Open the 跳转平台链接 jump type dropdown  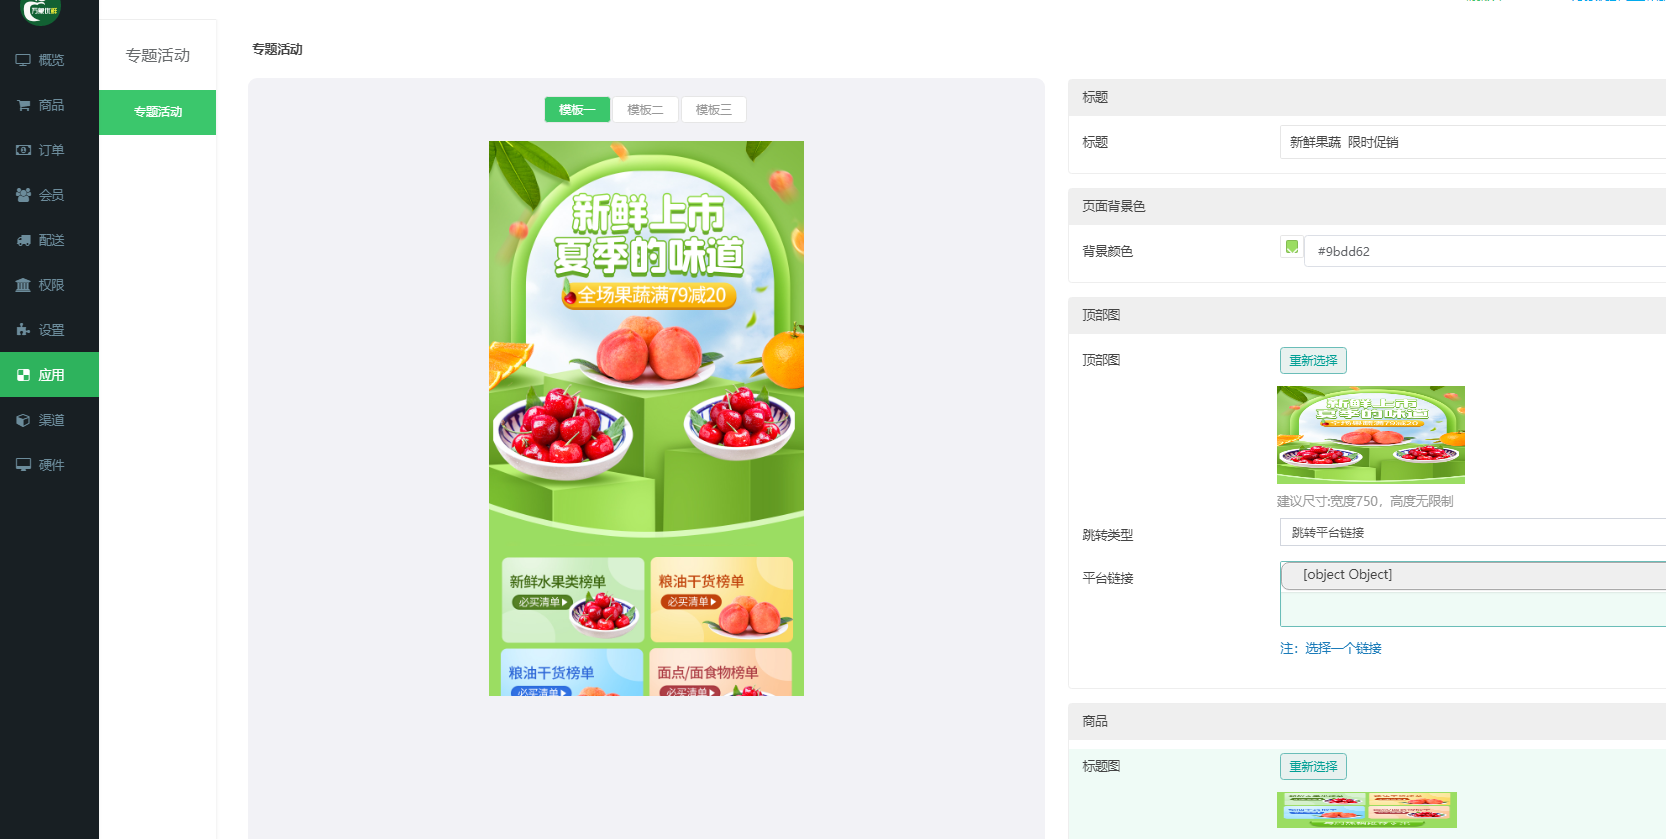coord(1472,532)
